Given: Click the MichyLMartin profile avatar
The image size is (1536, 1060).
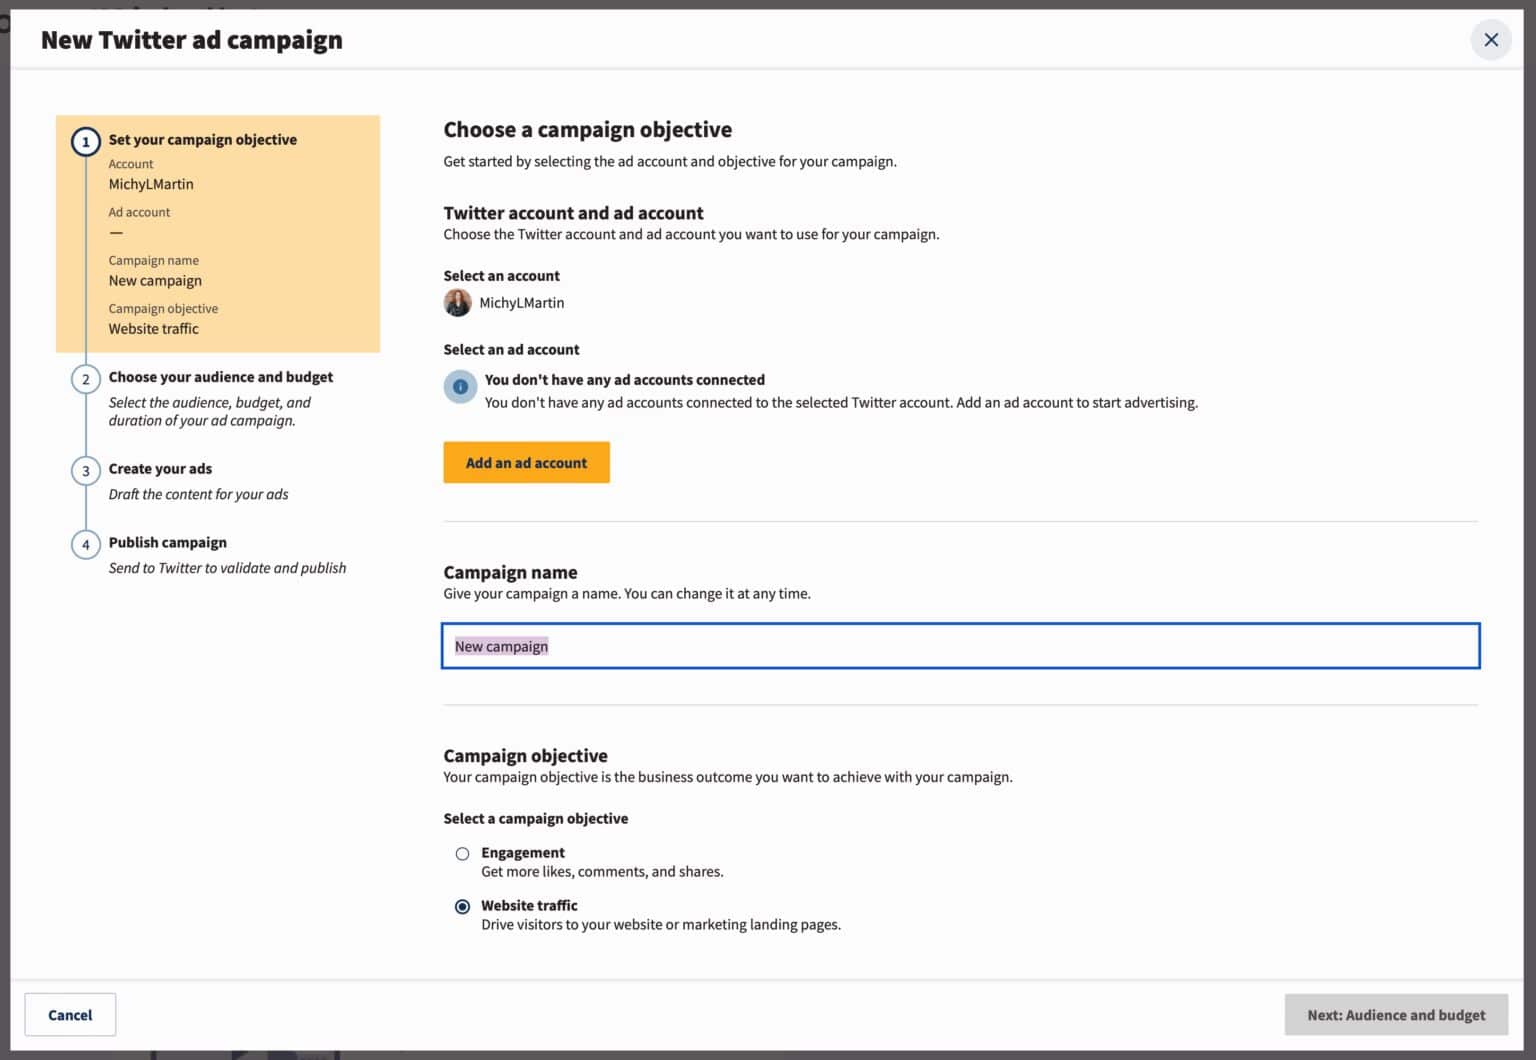Looking at the screenshot, I should point(458,302).
